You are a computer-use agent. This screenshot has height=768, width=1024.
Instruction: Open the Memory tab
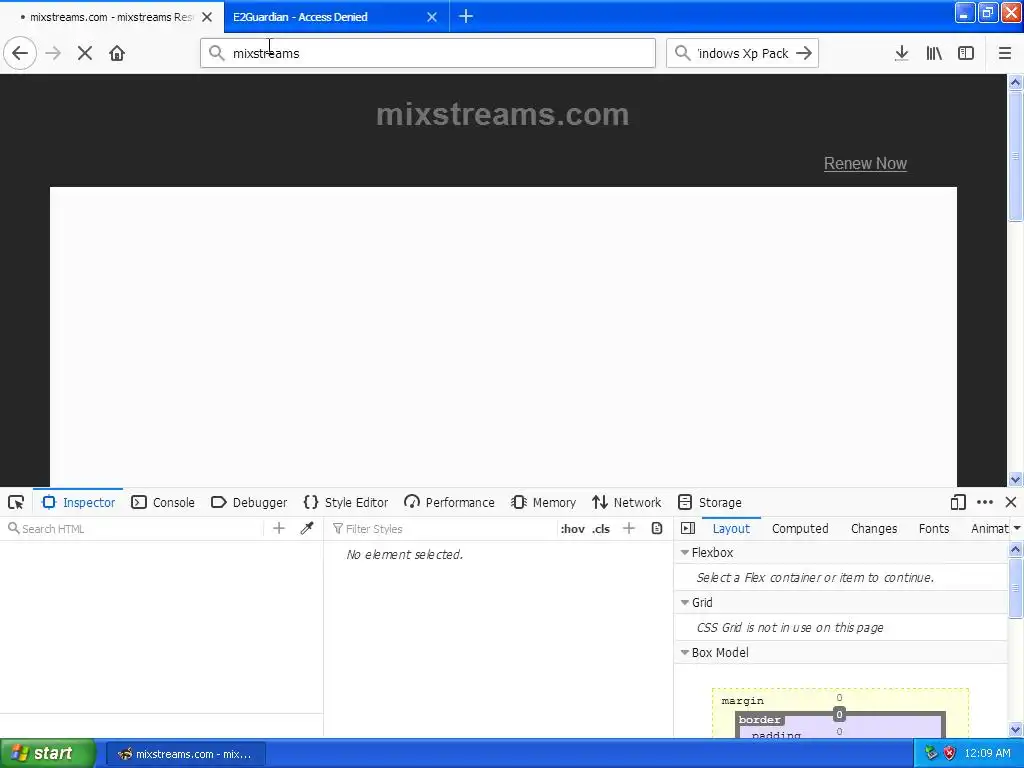[x=544, y=502]
